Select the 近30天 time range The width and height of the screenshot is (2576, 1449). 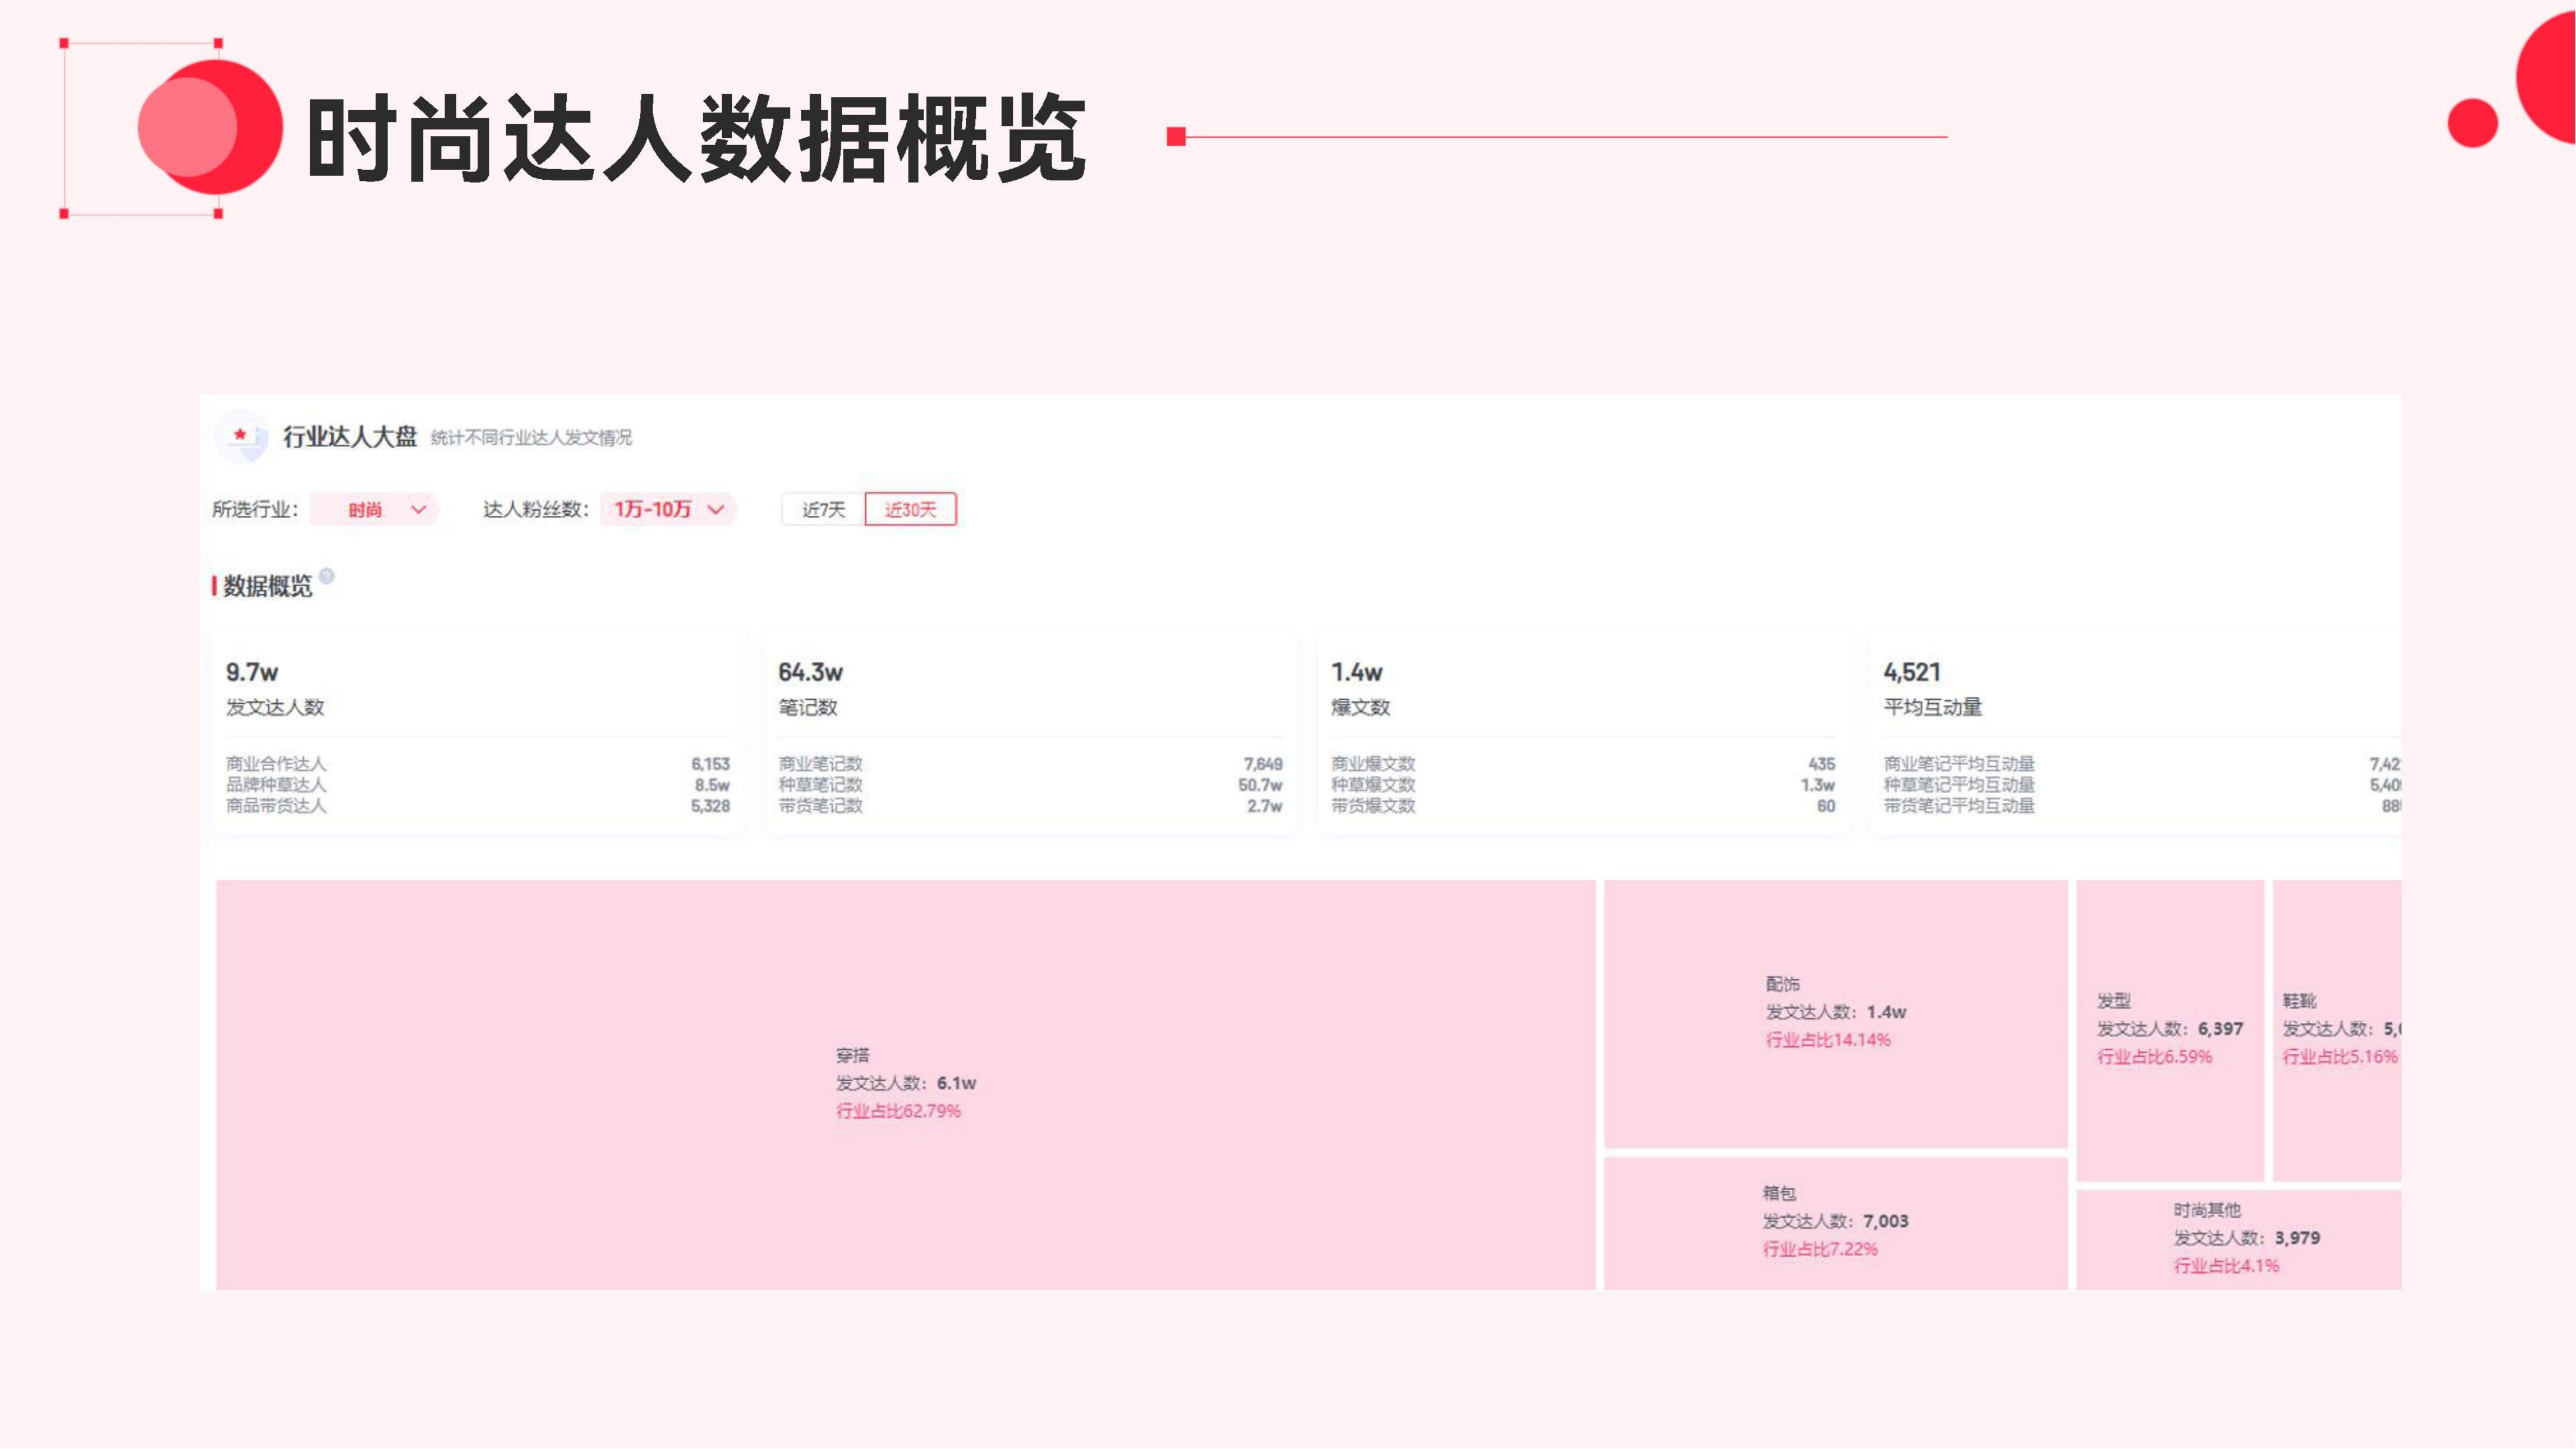point(910,509)
